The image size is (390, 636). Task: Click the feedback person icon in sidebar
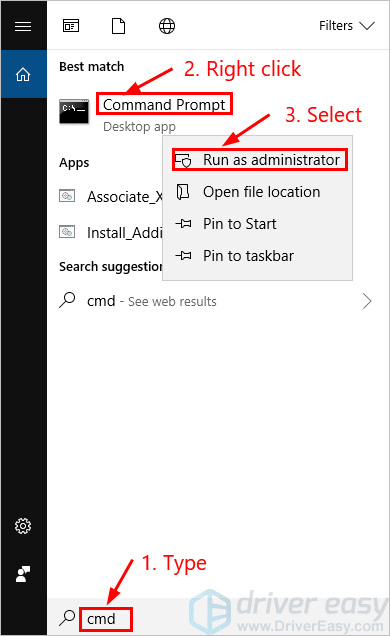[x=23, y=574]
